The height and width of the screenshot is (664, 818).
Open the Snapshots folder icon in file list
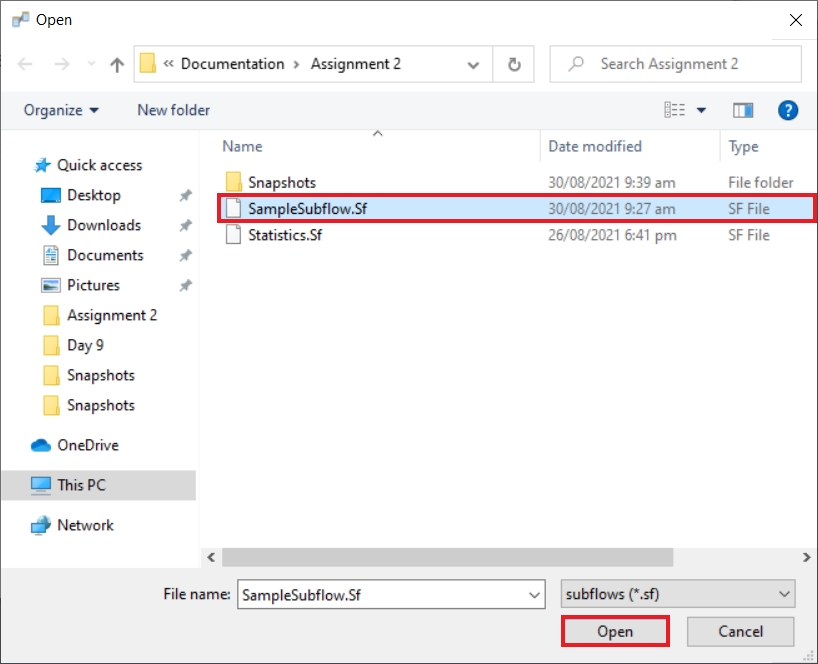coord(233,182)
